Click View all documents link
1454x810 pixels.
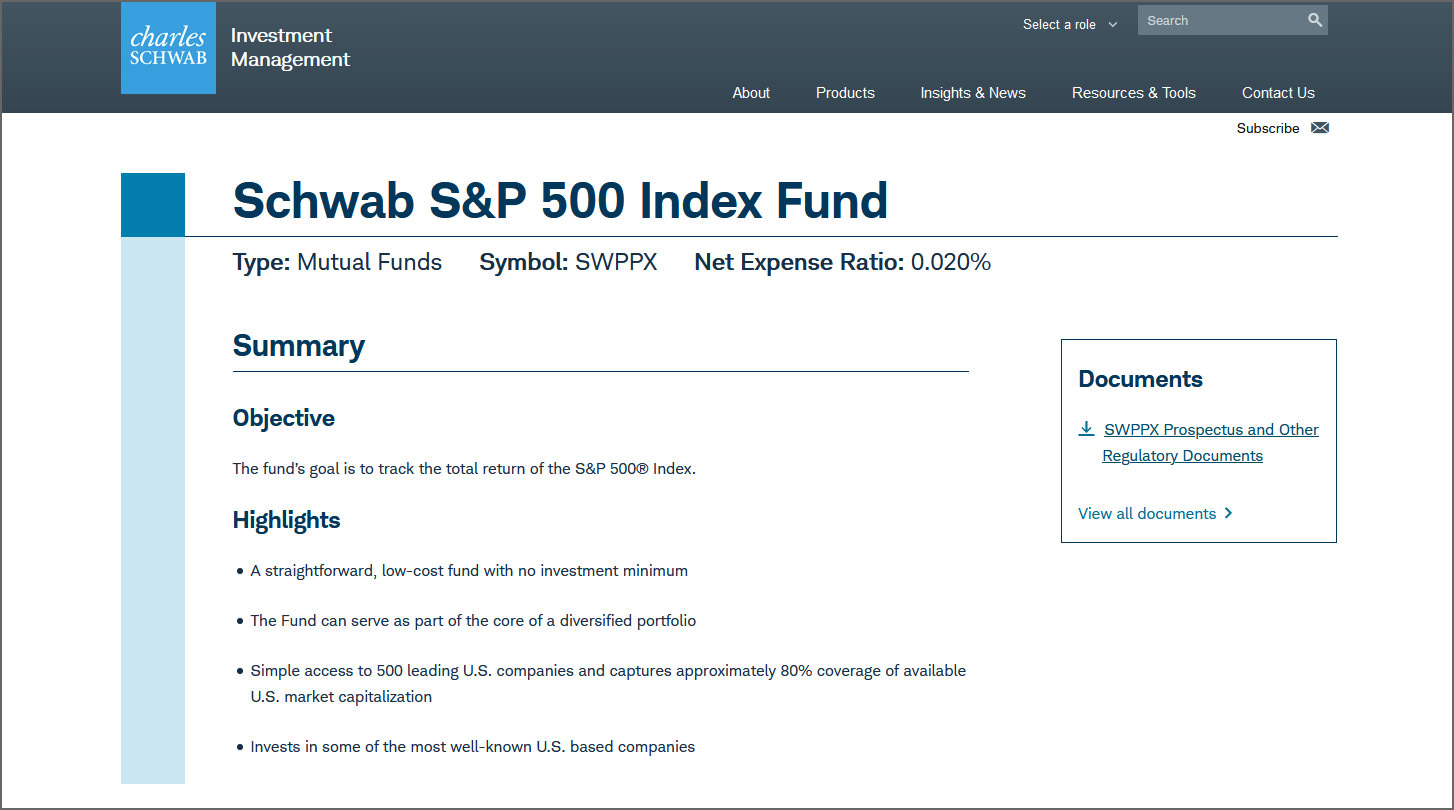pos(1147,513)
